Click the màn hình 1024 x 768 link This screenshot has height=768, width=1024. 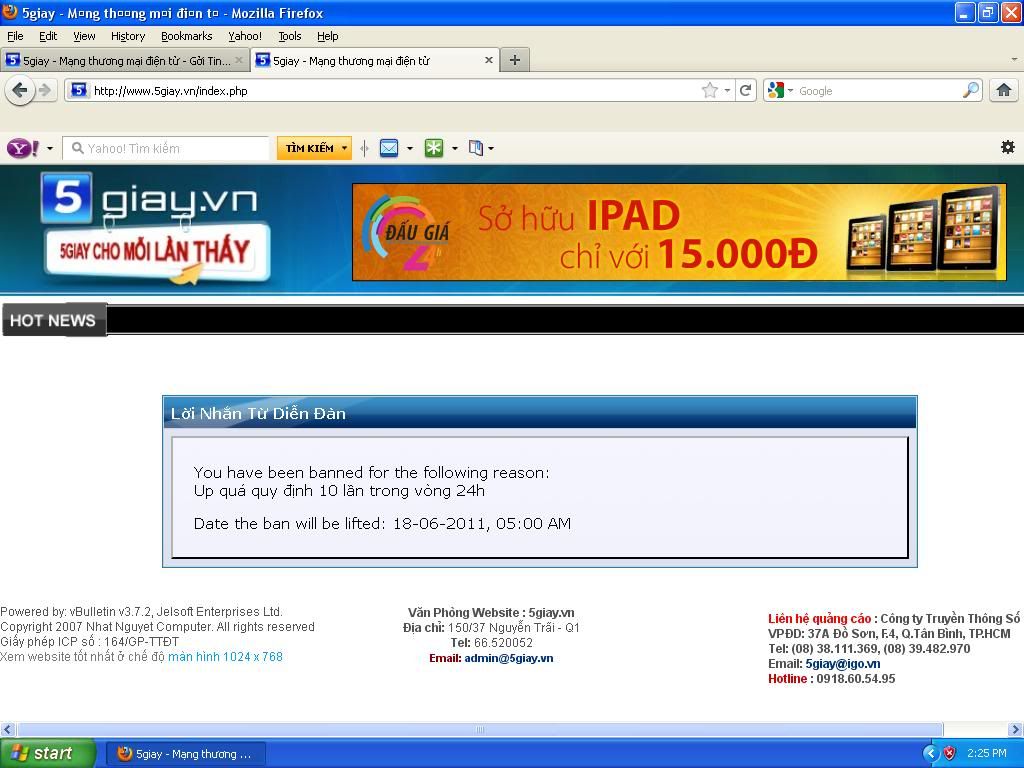225,657
